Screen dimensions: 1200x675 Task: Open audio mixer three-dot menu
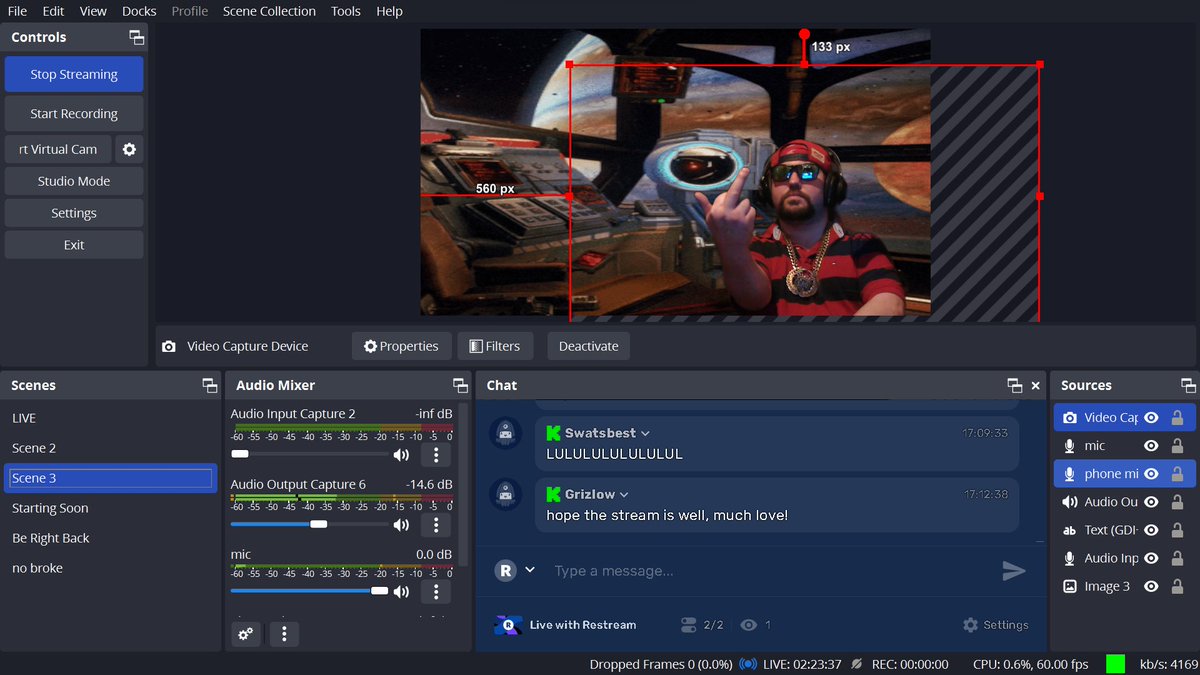284,633
